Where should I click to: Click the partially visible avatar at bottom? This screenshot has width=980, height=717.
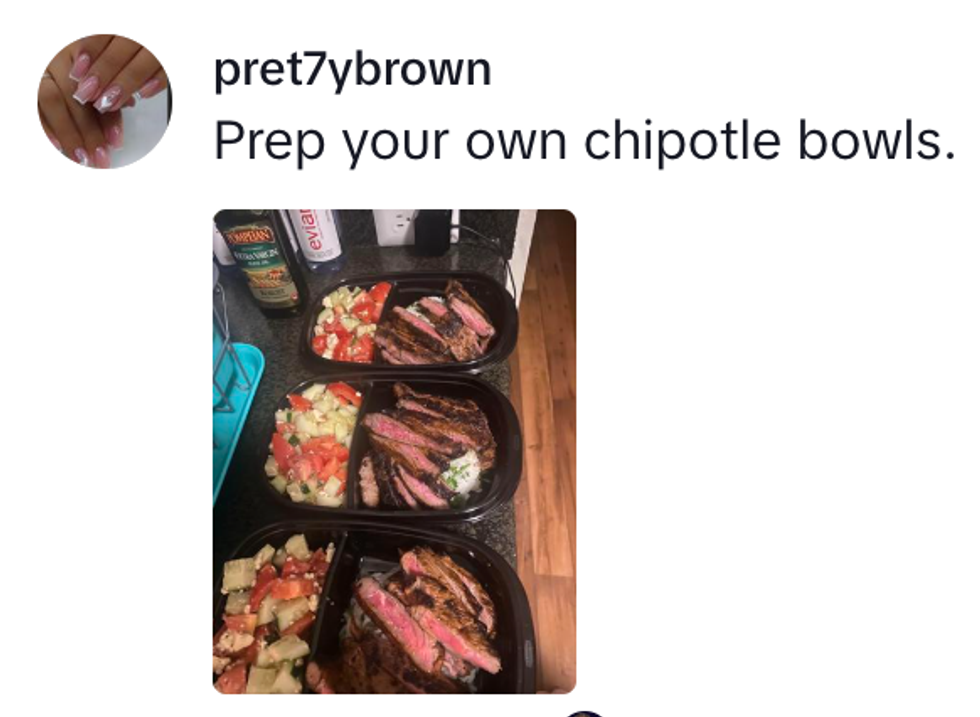(x=585, y=713)
